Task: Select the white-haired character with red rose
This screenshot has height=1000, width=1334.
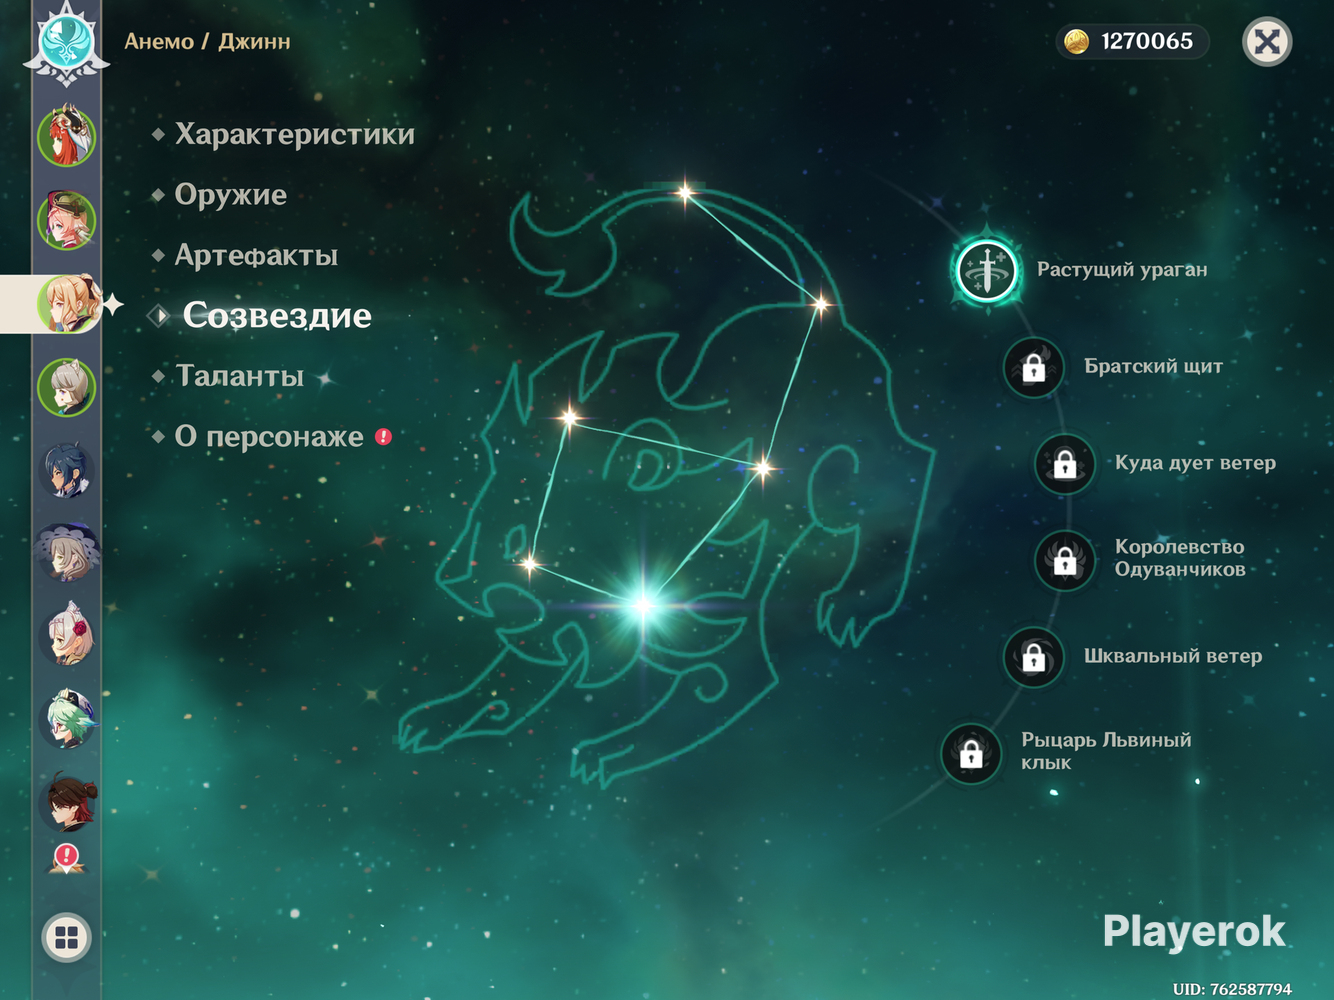Action: (x=66, y=636)
